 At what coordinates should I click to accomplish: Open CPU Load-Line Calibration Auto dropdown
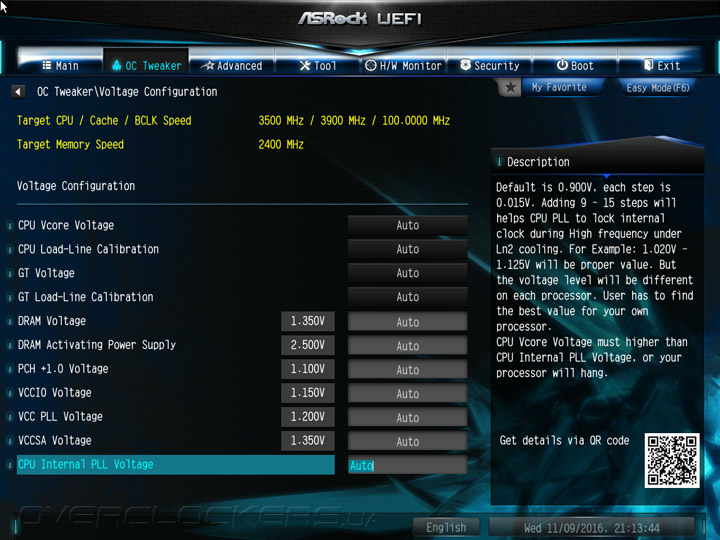coord(407,249)
